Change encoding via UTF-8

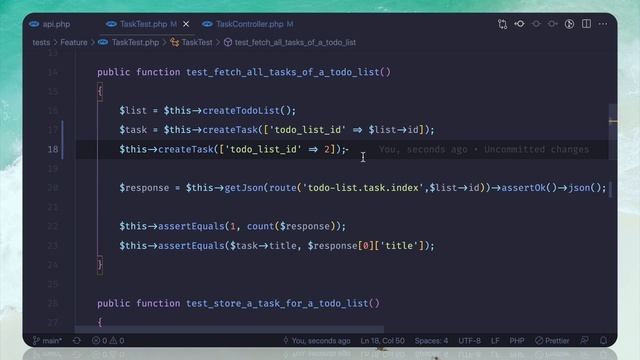pyautogui.click(x=469, y=340)
